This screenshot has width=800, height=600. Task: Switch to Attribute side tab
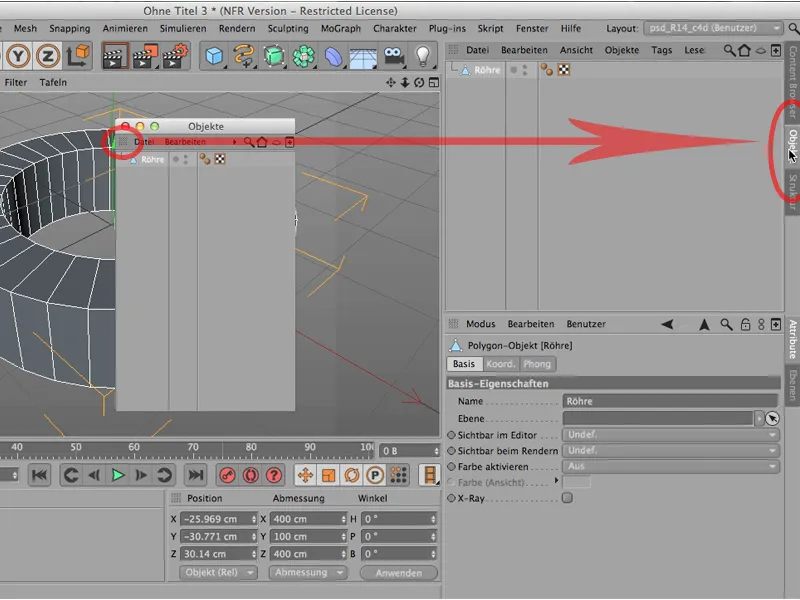pyautogui.click(x=792, y=339)
